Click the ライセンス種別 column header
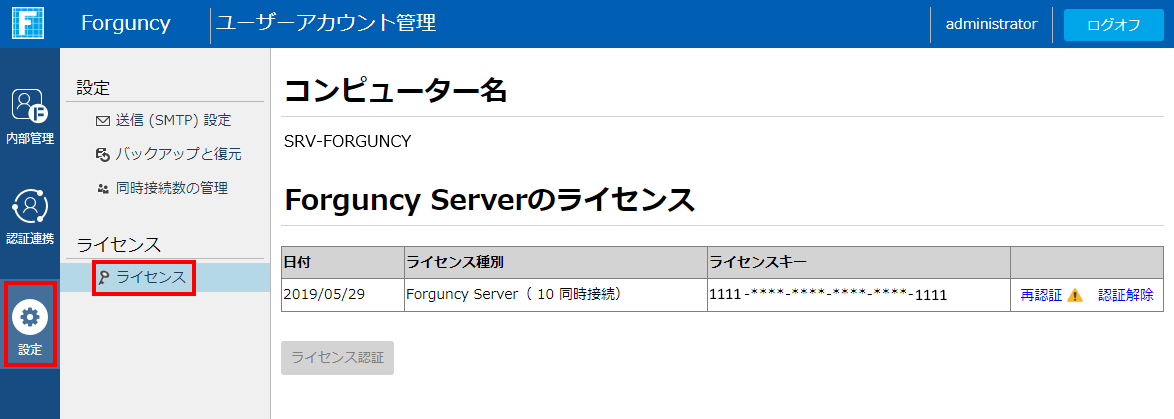 [556, 263]
